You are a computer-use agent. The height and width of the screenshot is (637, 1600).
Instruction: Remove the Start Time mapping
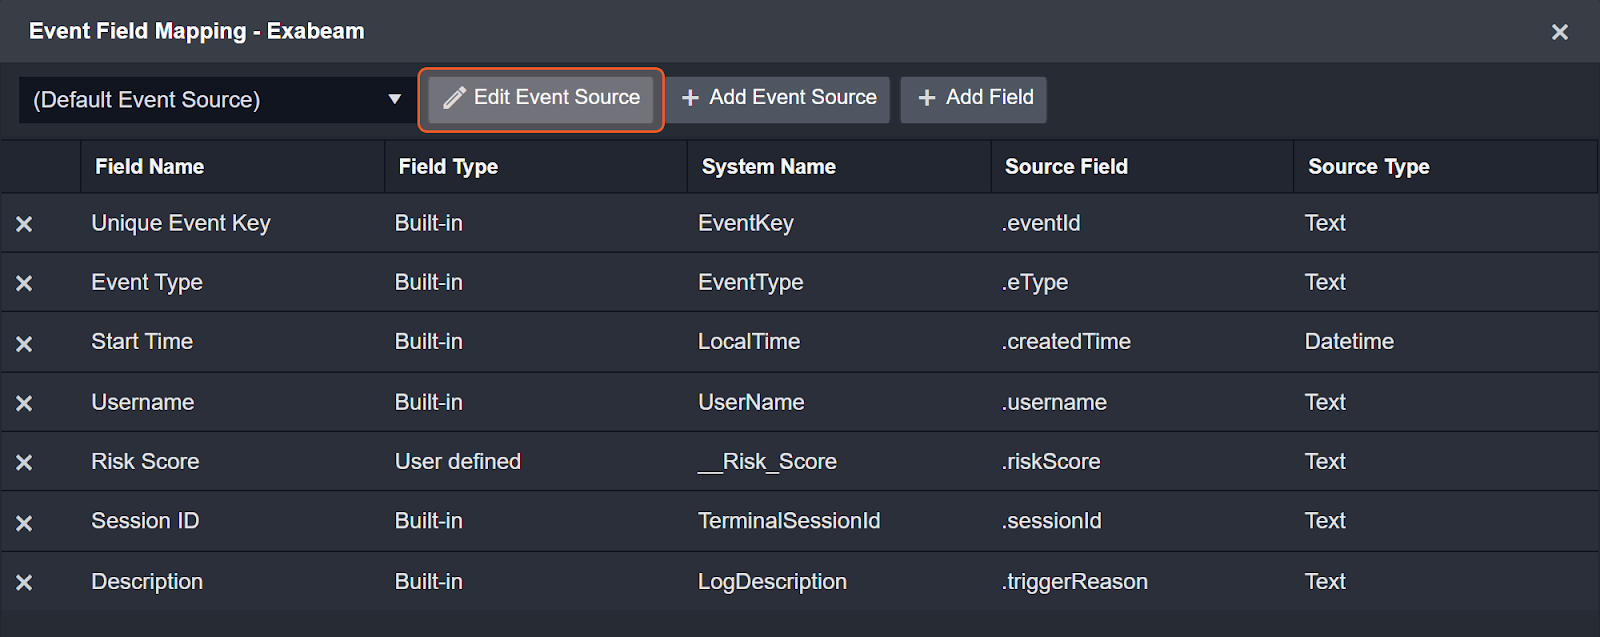click(x=24, y=343)
